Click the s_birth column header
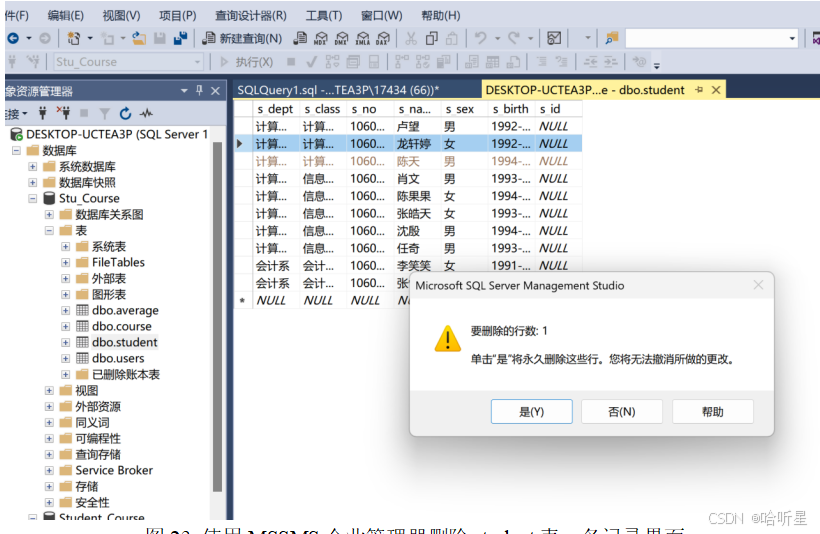Image resolution: width=820 pixels, height=534 pixels. 510,109
